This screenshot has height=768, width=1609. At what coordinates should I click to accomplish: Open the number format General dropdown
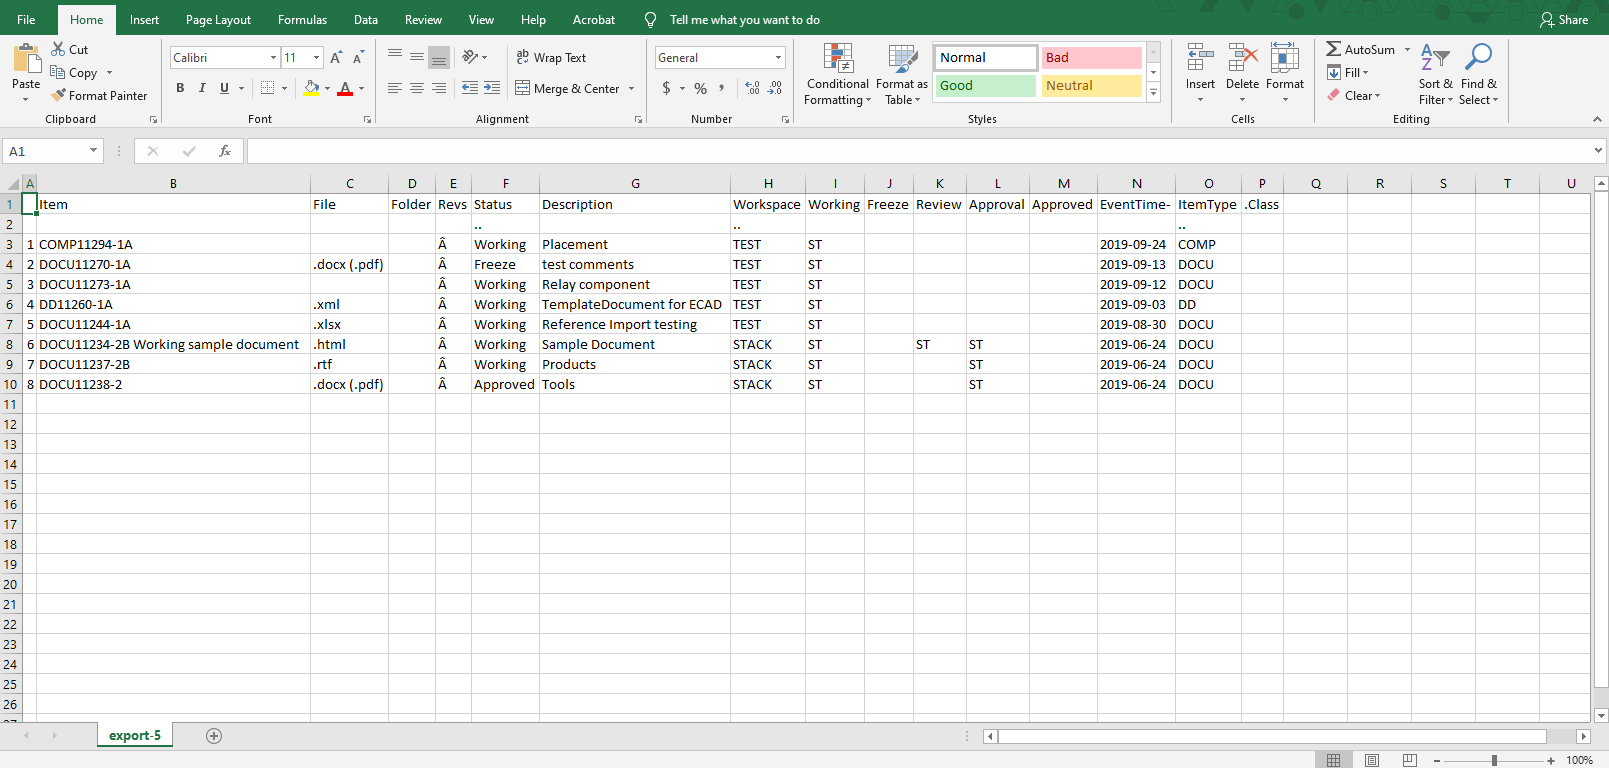coord(778,57)
